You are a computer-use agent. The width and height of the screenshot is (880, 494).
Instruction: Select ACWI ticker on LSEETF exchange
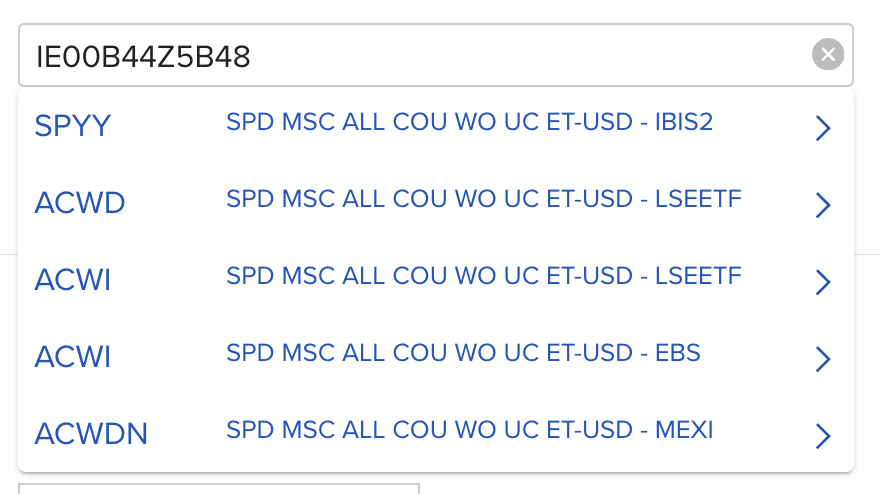72,280
